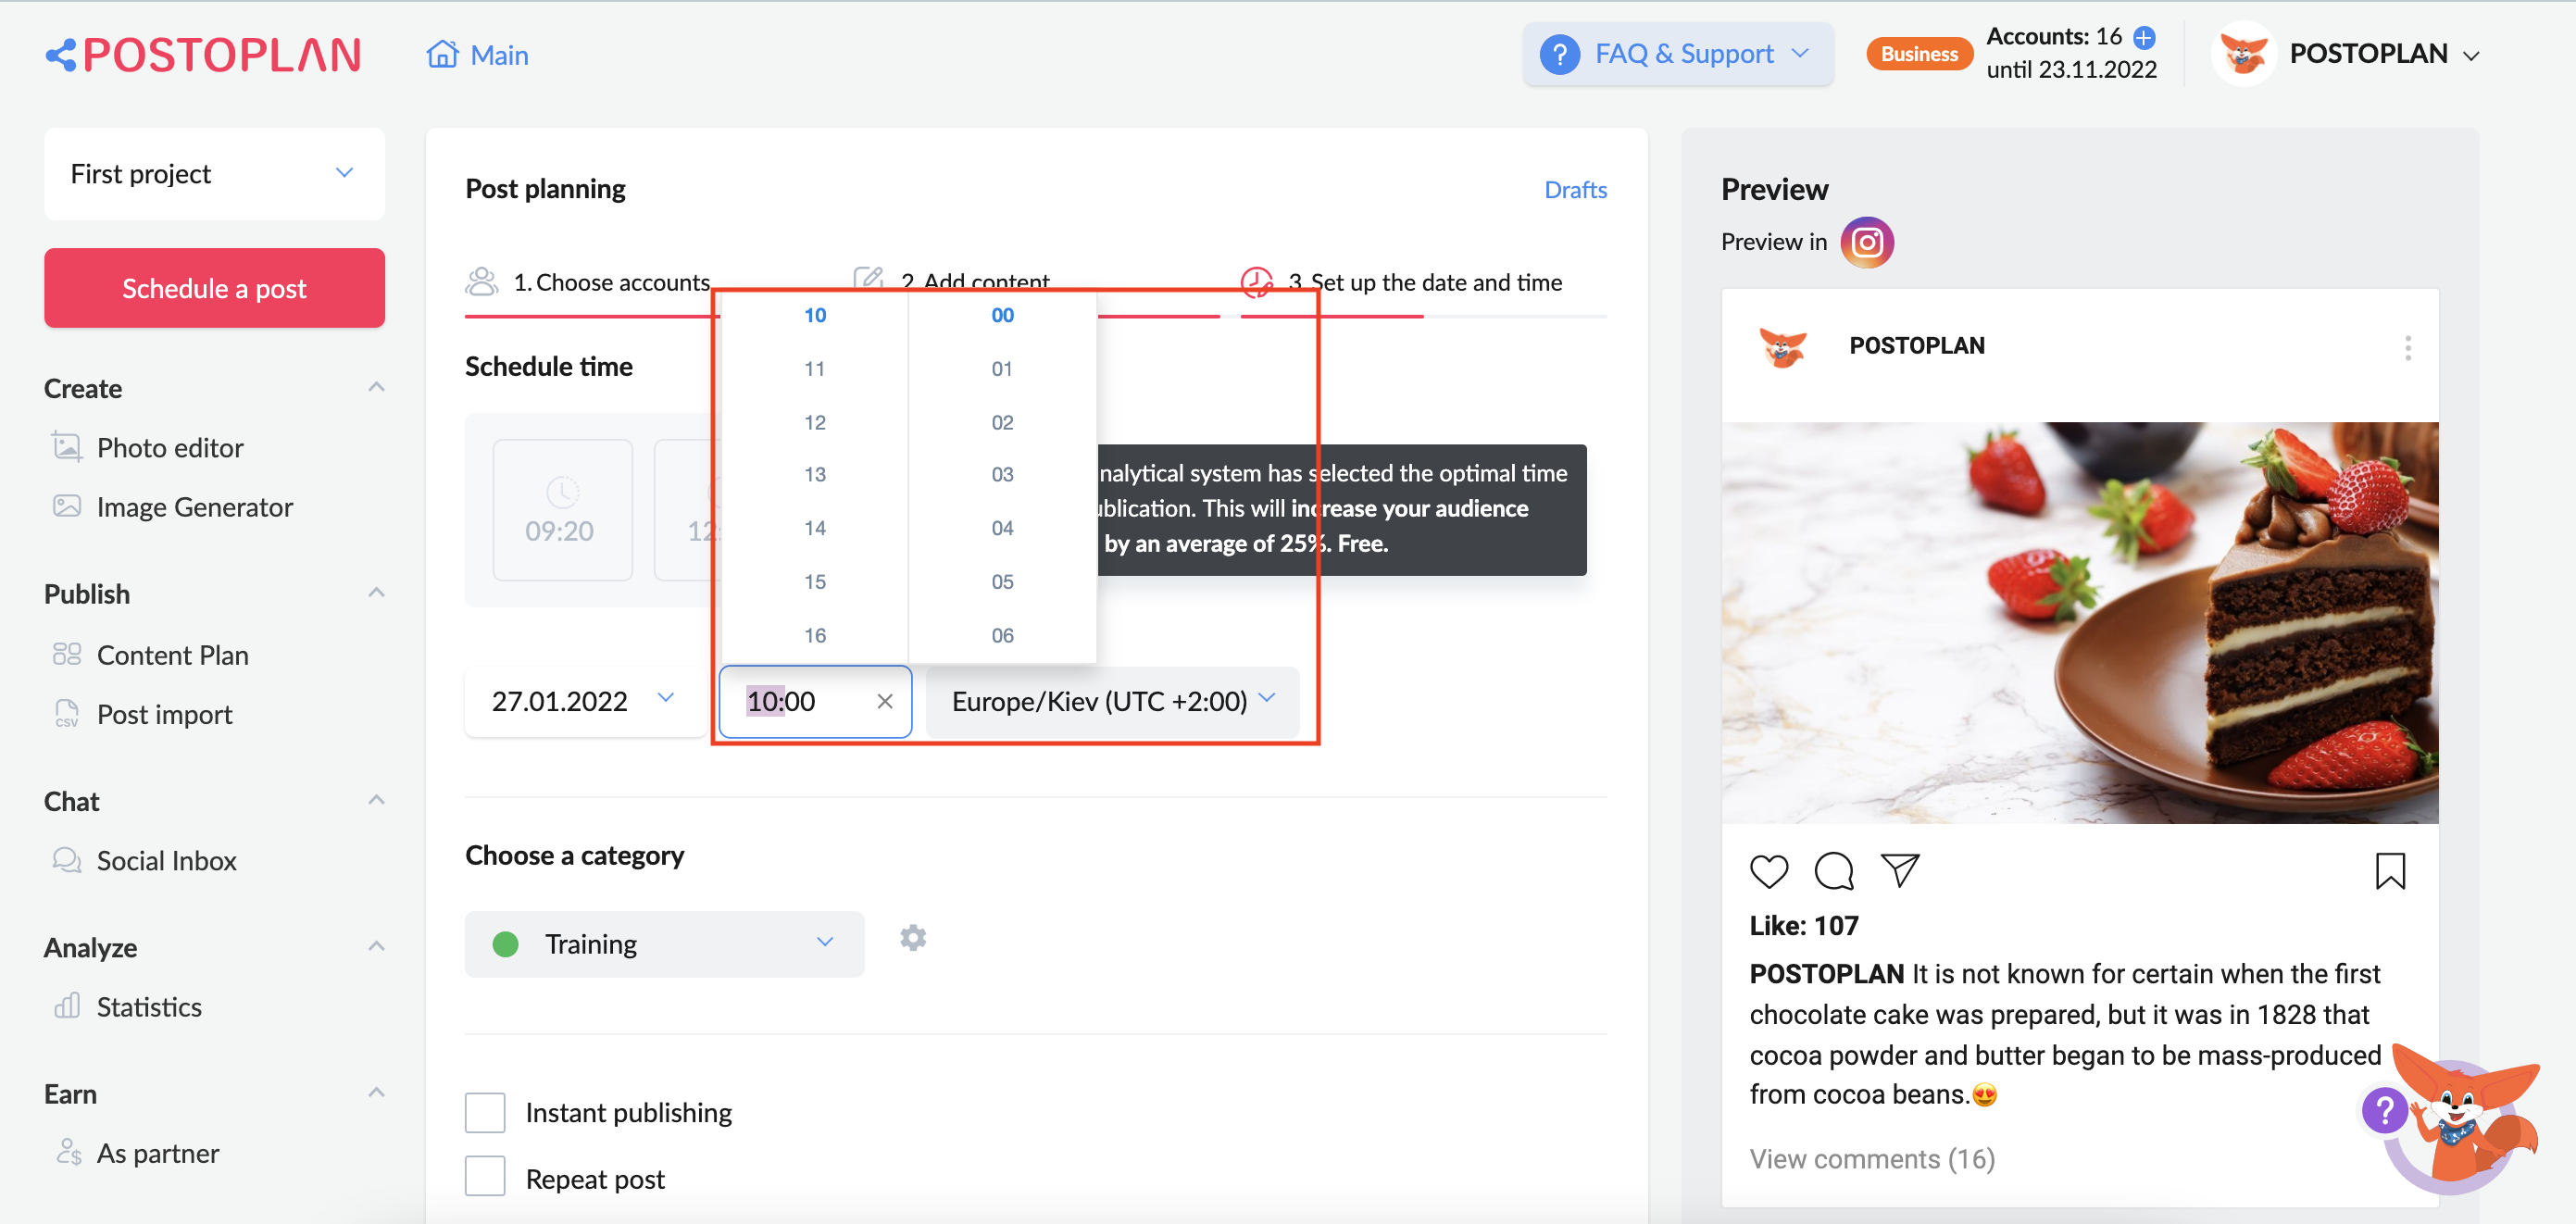Open Social Inbox from the sidebar
The image size is (2576, 1224).
point(167,860)
